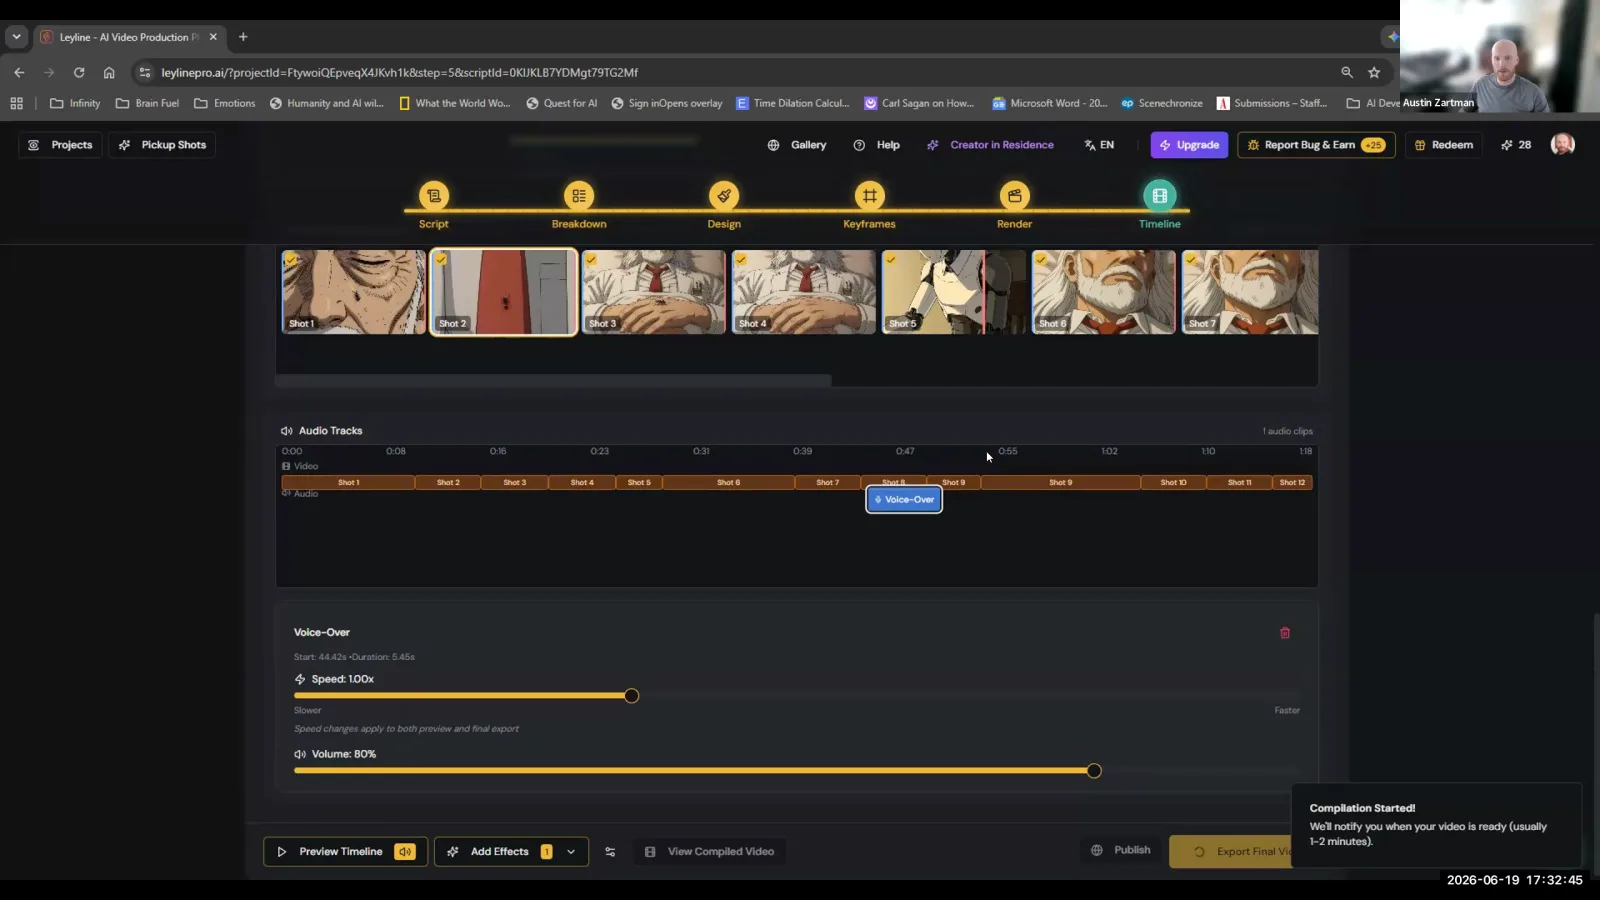Click the browser reload icon
The height and width of the screenshot is (900, 1600).
pos(79,73)
